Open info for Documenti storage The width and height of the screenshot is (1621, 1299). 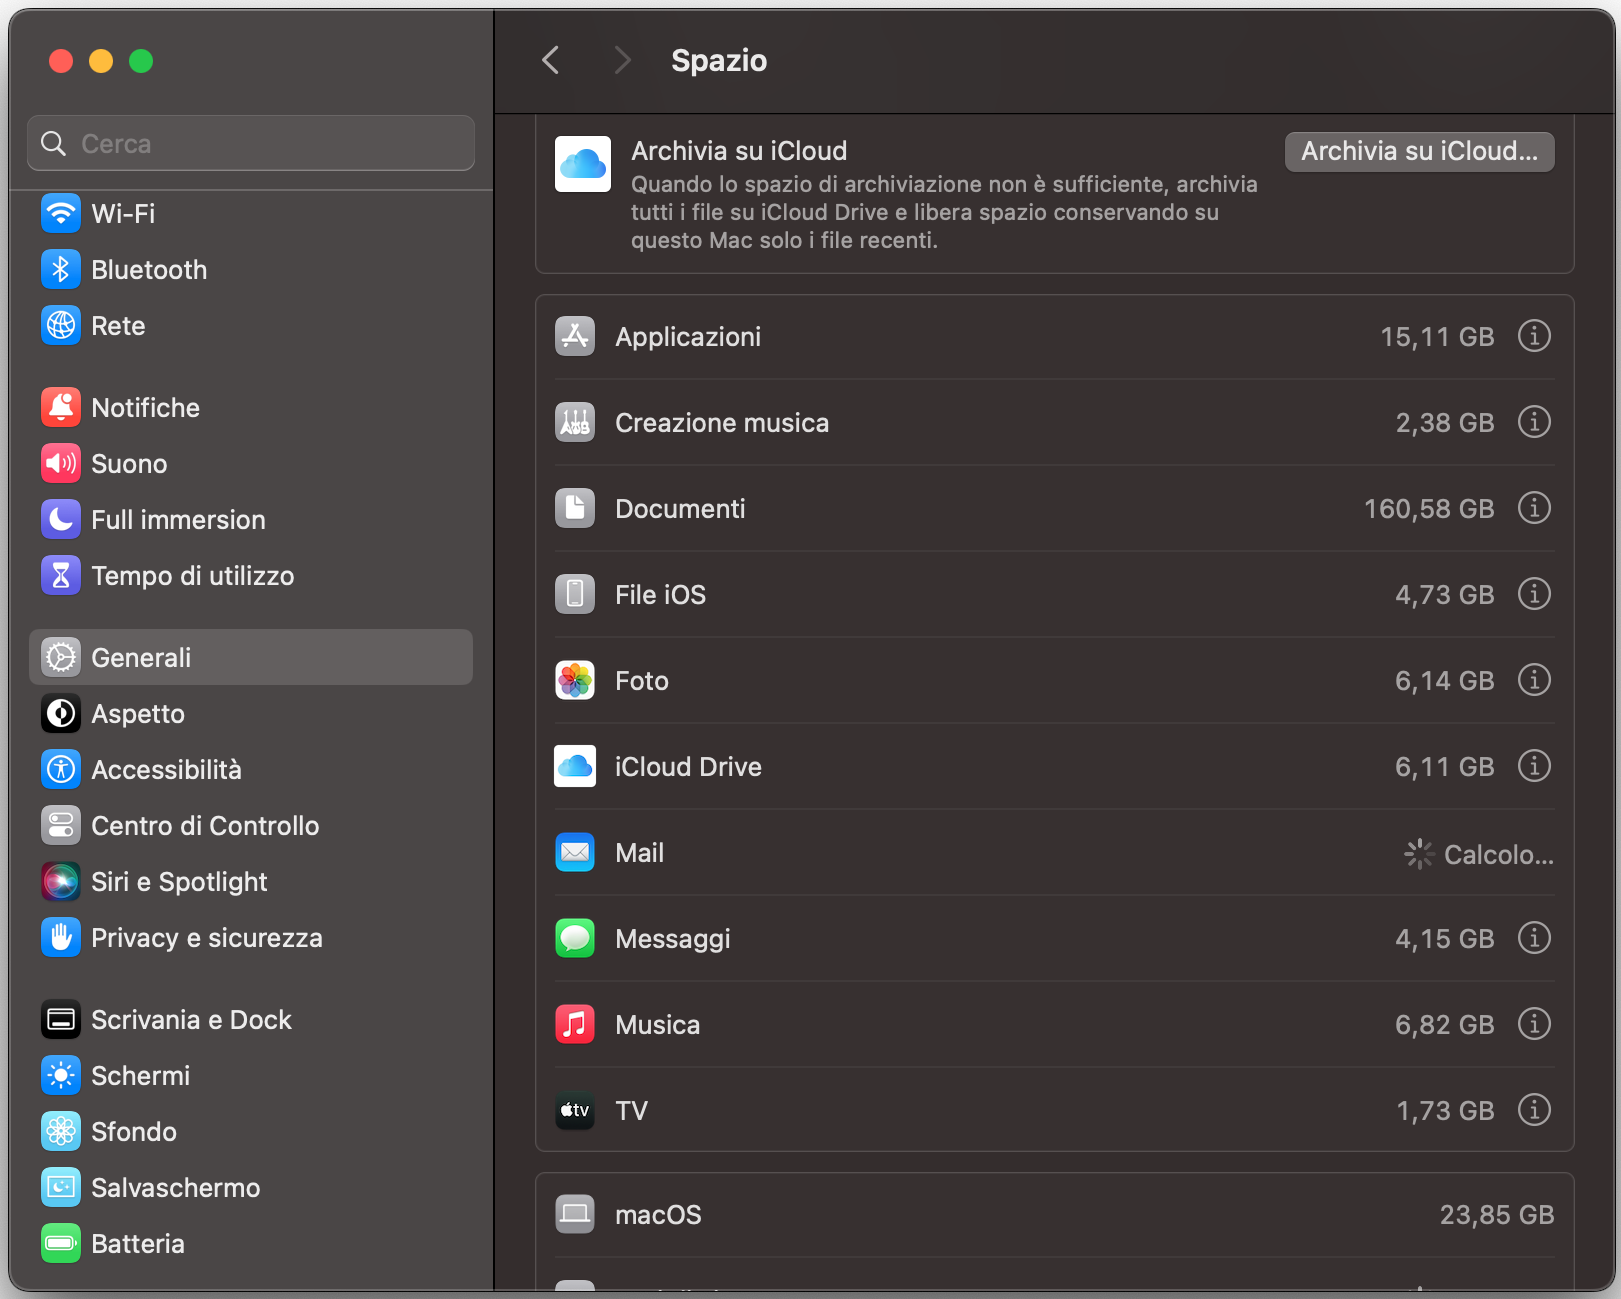pos(1534,508)
